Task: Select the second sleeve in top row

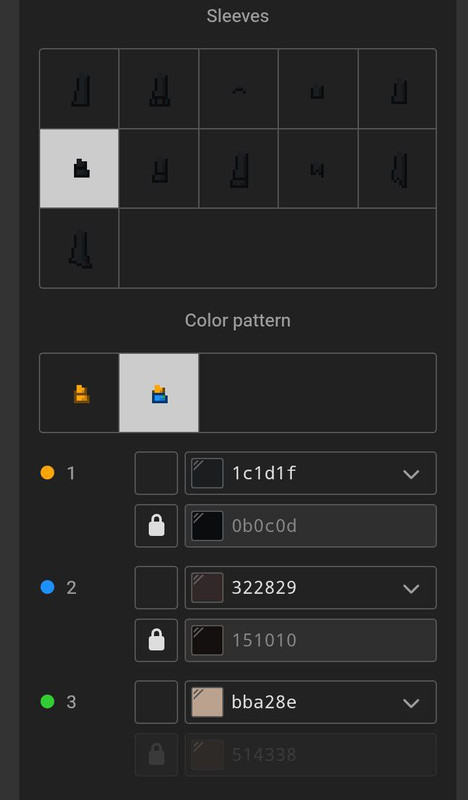Action: [x=159, y=89]
